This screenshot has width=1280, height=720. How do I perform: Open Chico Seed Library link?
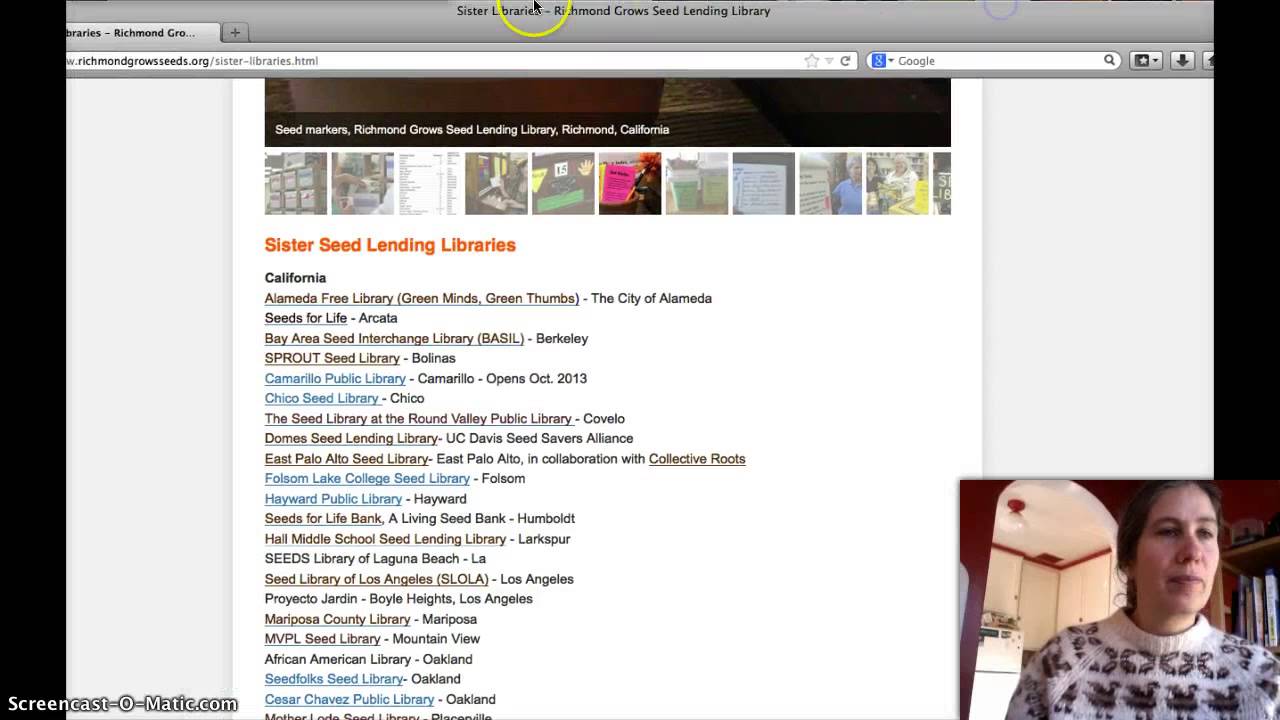pos(323,398)
